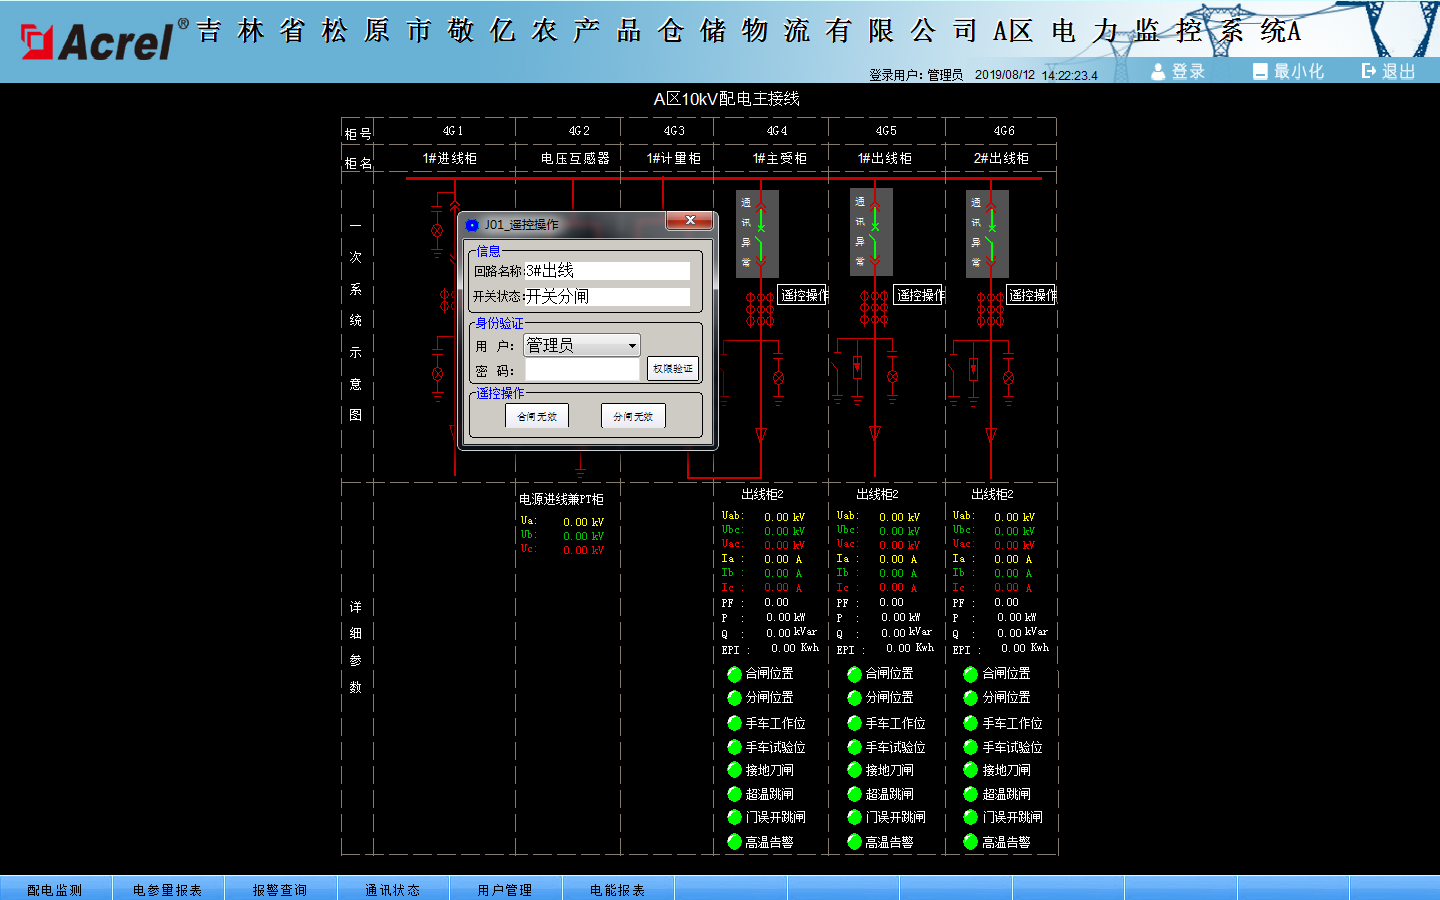Click the Acrel logo at top left
This screenshot has height=900, width=1440.
[98, 41]
